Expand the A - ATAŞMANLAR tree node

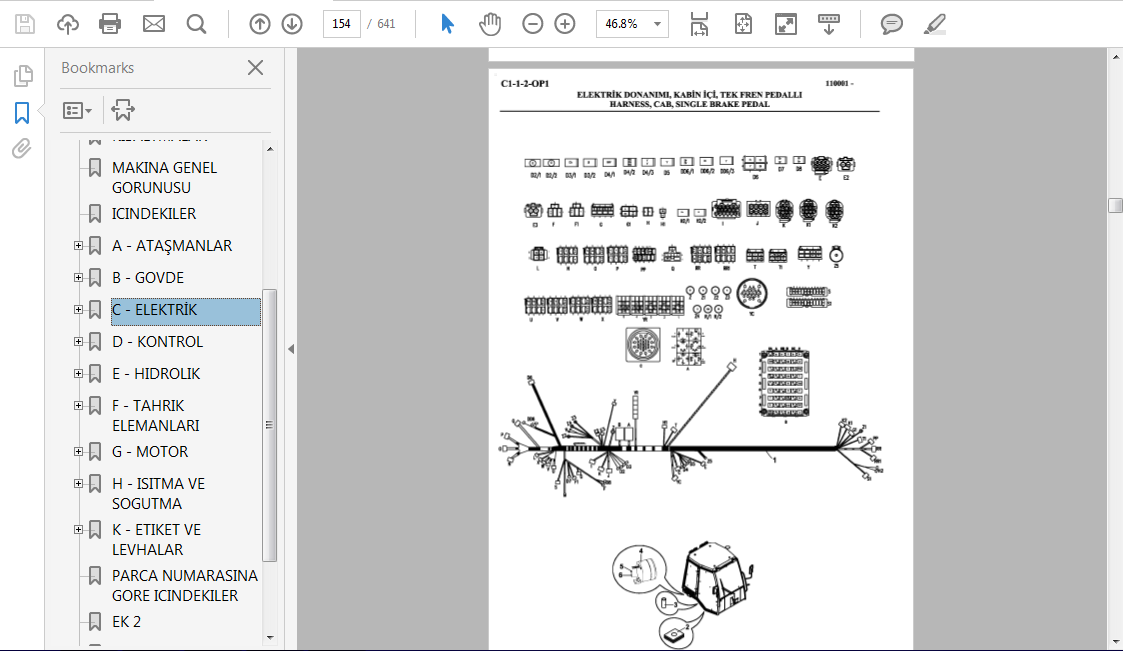(79, 246)
